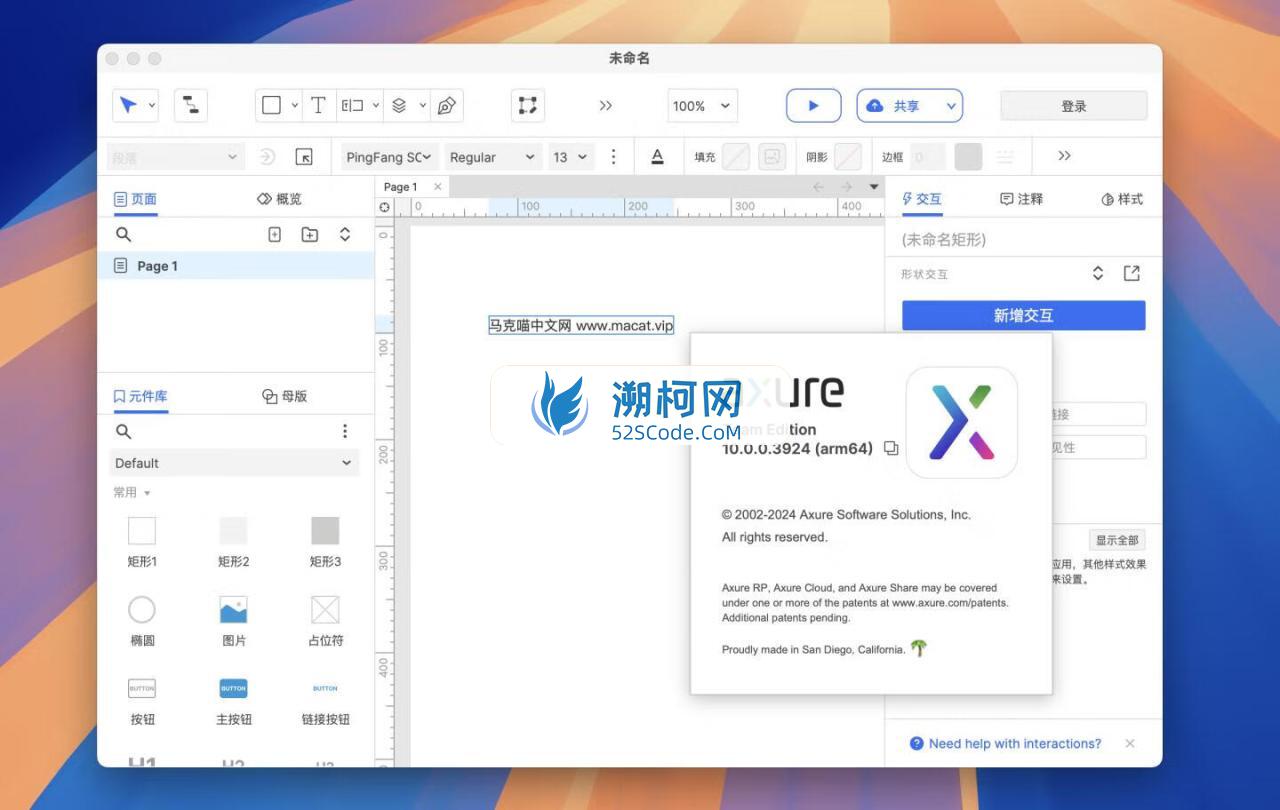
Task: Select the 矩形3 widget
Action: [x=325, y=542]
